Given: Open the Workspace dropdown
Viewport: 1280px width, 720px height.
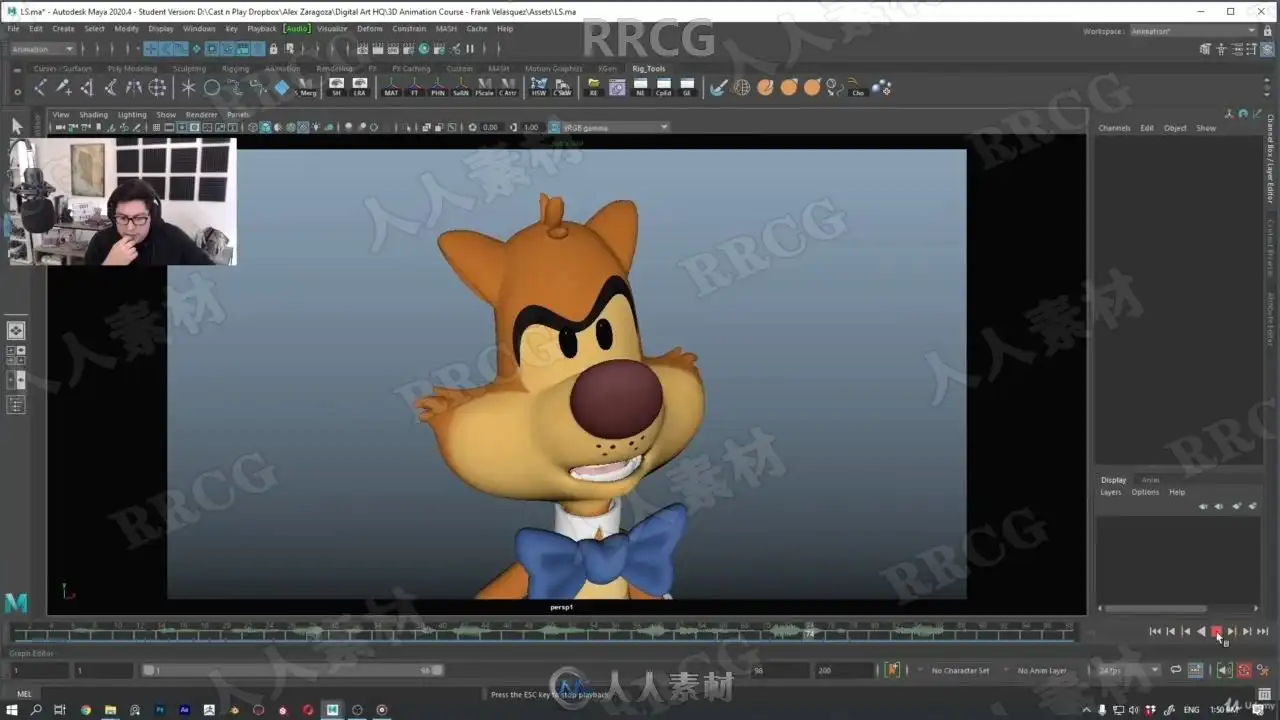Looking at the screenshot, I should pos(1192,31).
